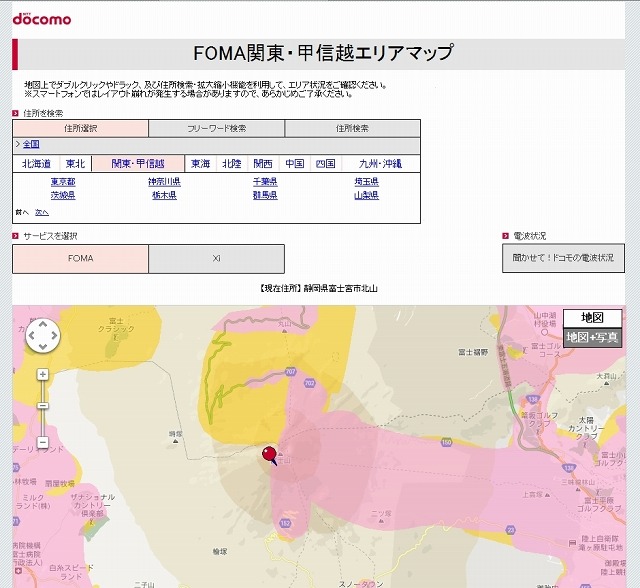
Task: Pan the map up with arrow control
Action: pos(43,325)
